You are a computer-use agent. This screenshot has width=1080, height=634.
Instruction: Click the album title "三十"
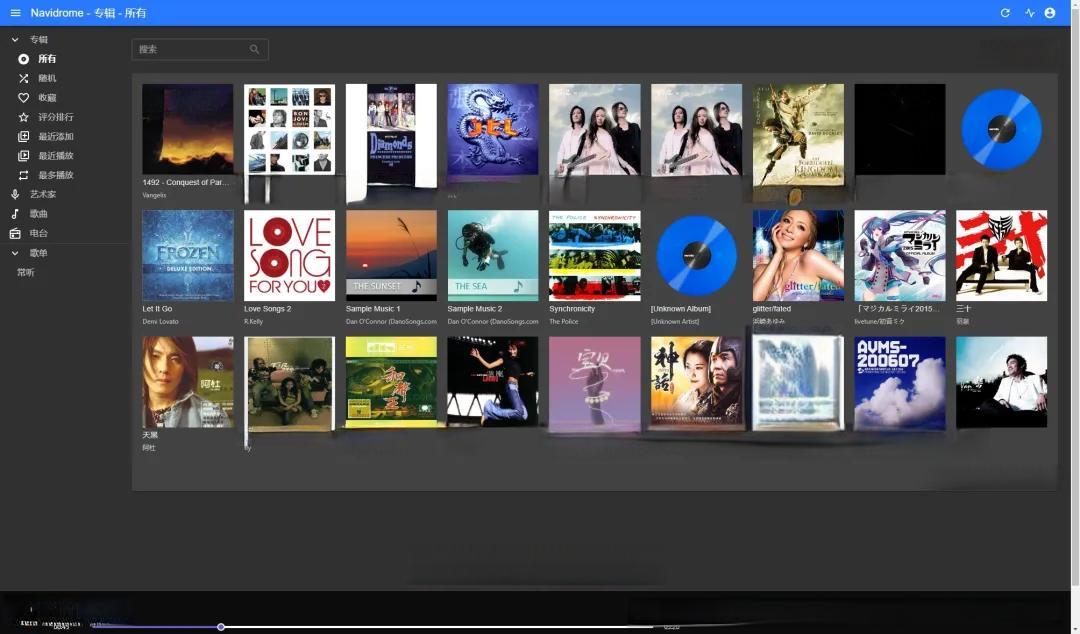[963, 309]
